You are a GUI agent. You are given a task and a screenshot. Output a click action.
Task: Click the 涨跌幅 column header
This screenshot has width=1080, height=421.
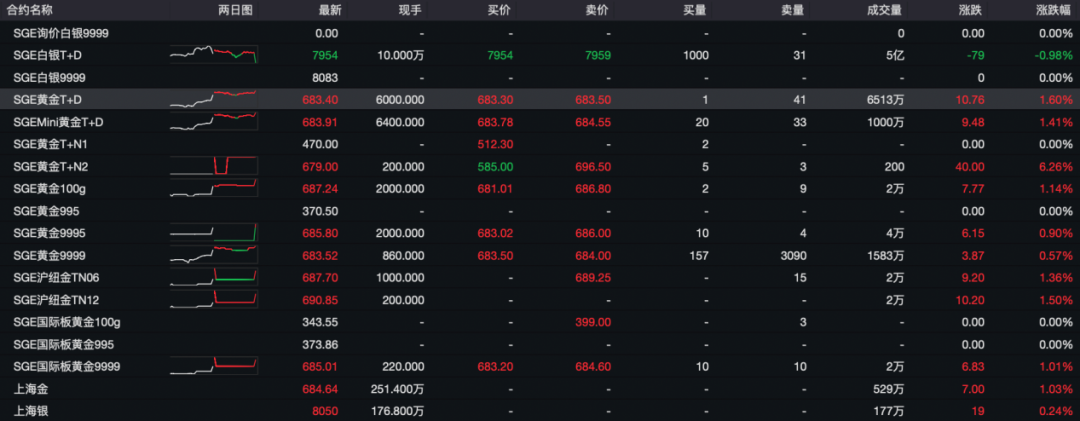1055,10
